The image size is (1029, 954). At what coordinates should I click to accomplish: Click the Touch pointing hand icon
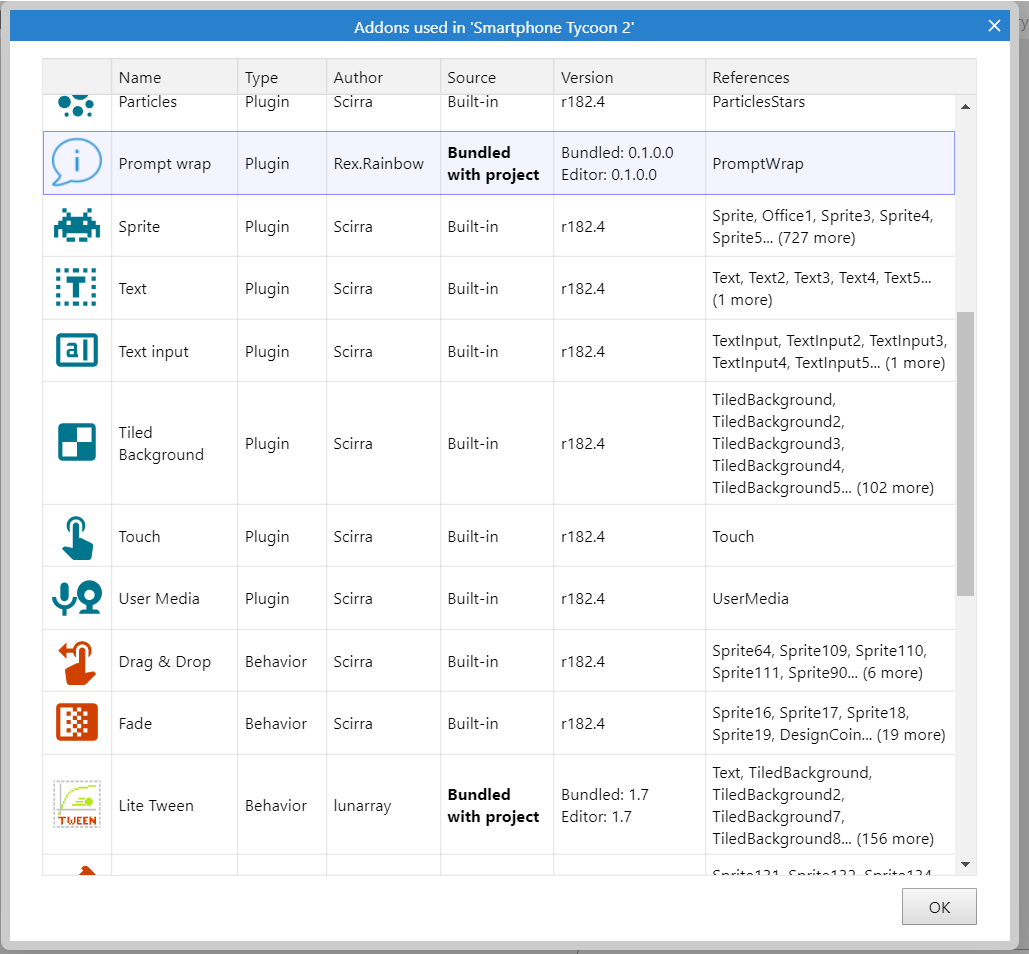click(x=77, y=537)
